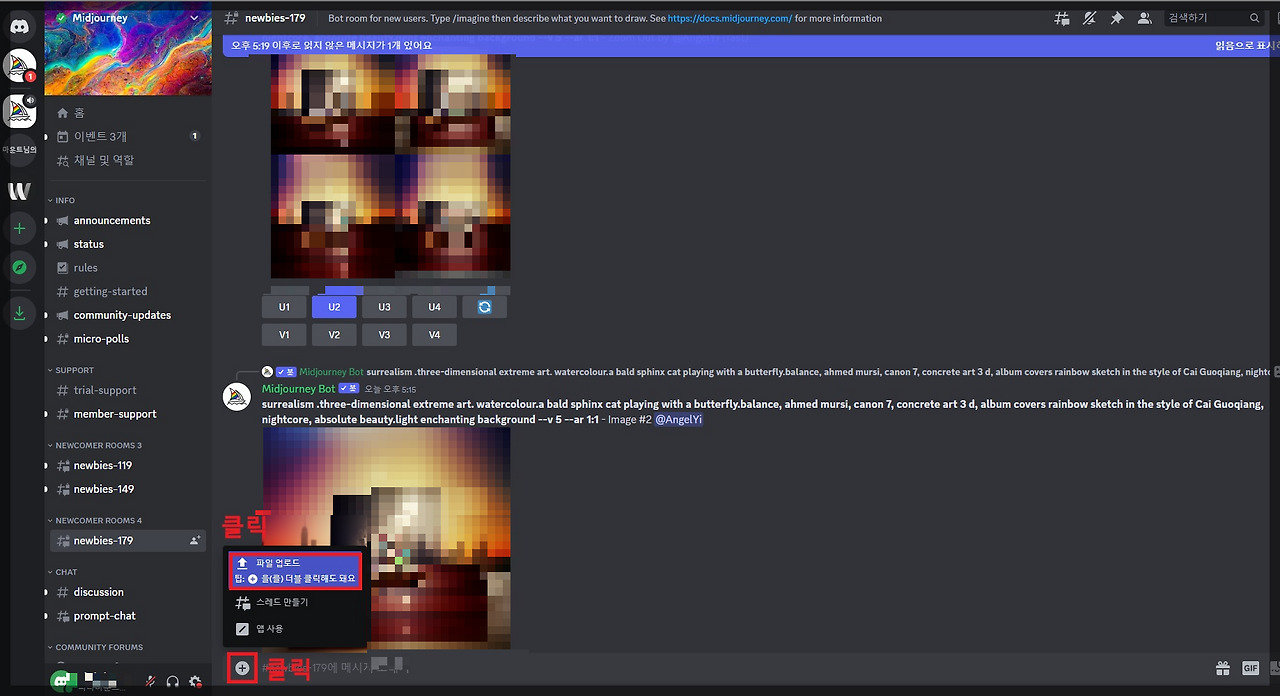Click the @AngelYi mention
Viewport: 1280px width, 696px height.
tap(678, 420)
